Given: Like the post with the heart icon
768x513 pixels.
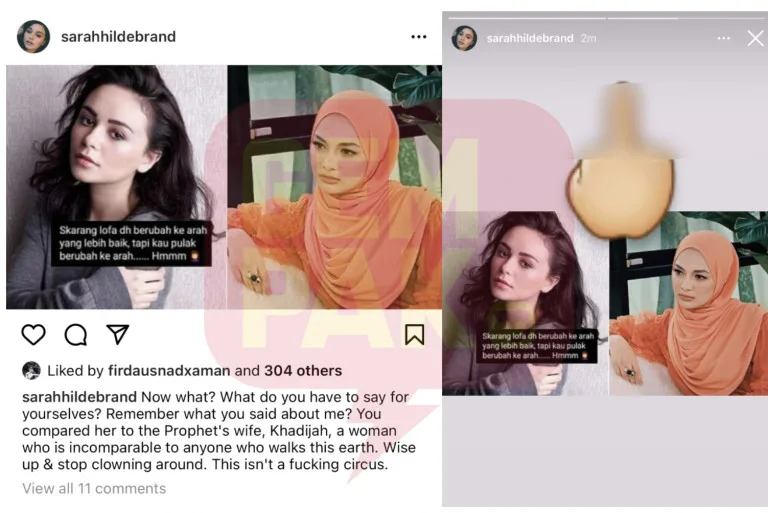Looking at the screenshot, I should click(34, 335).
